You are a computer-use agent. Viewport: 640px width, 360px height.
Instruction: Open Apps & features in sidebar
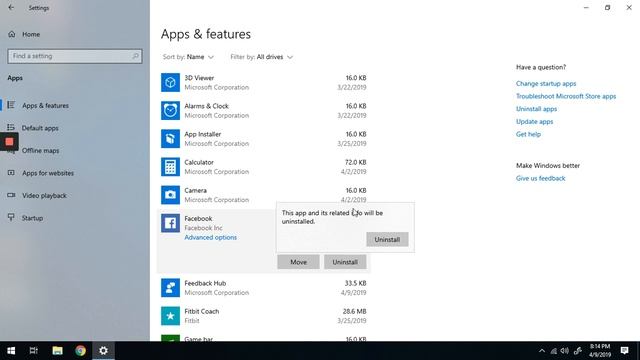45,105
